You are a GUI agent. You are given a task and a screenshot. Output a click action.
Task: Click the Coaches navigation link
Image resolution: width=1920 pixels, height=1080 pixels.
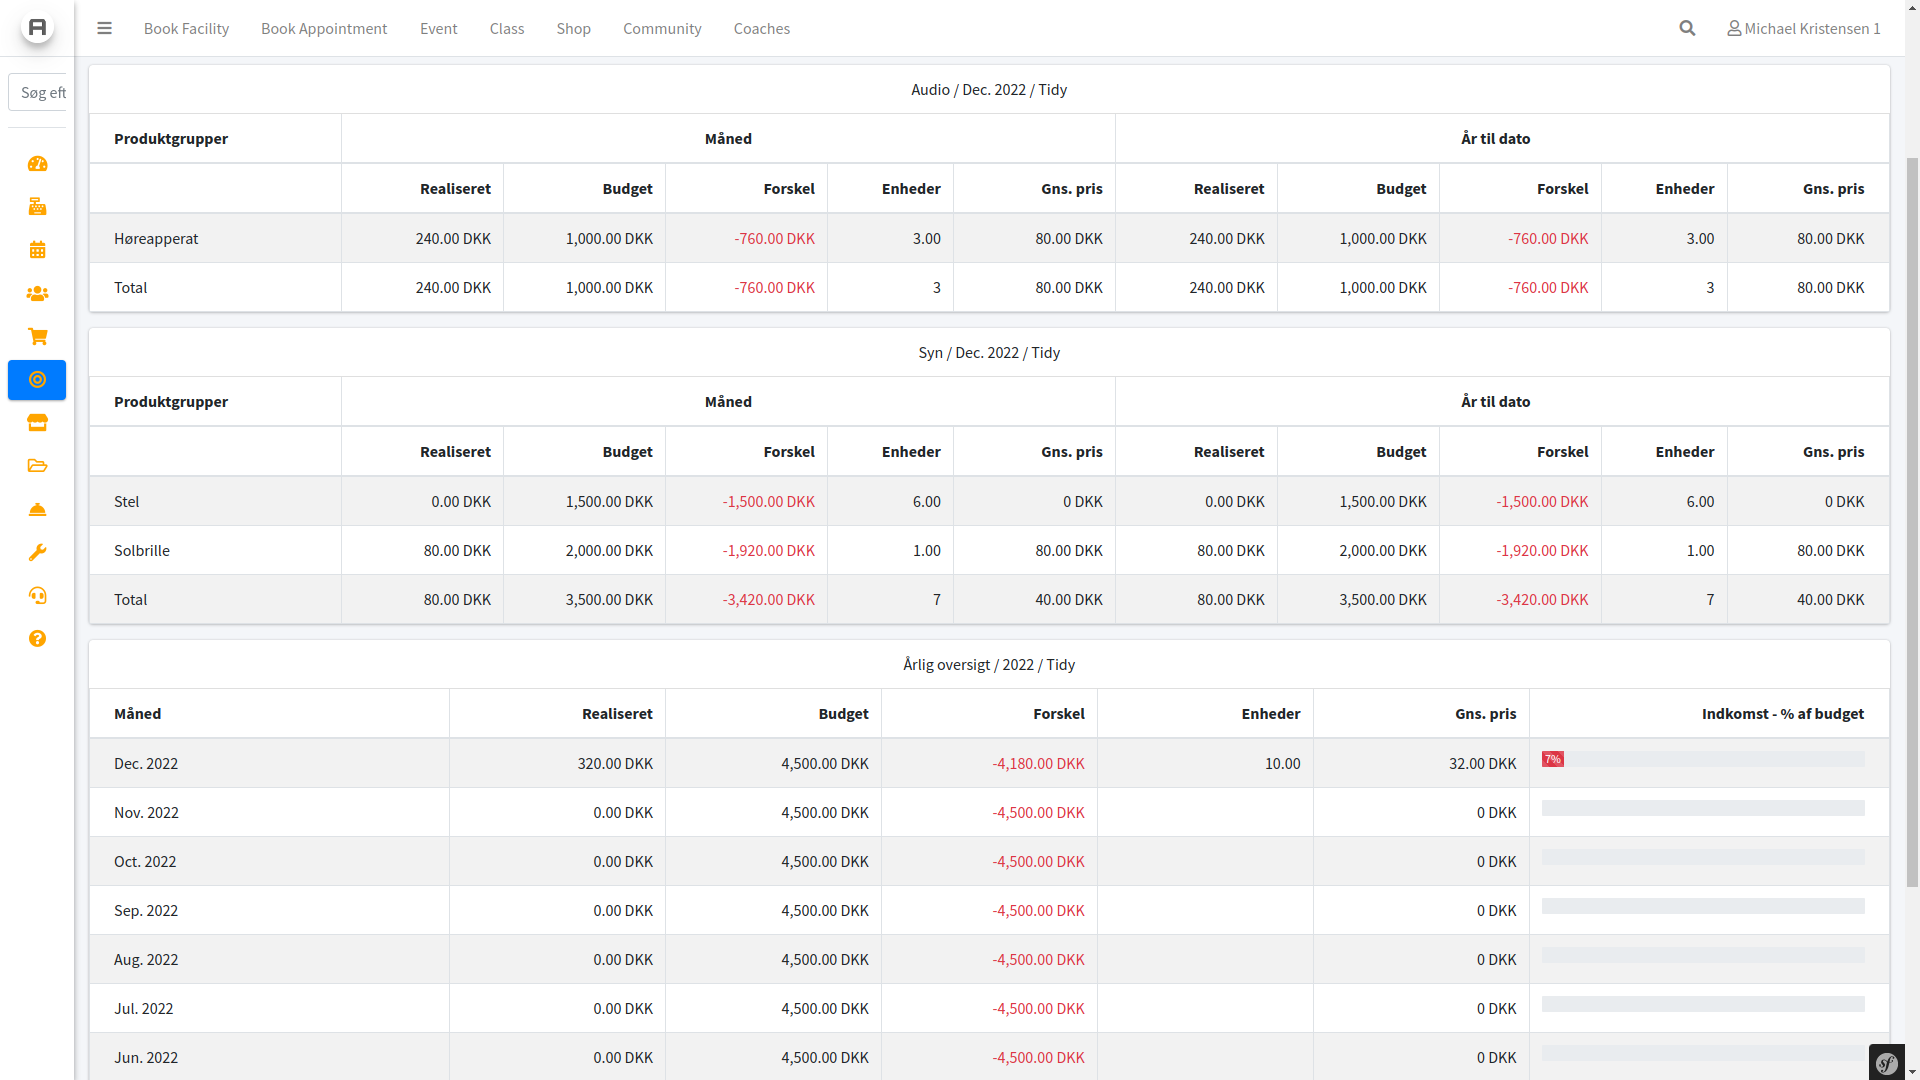pos(761,28)
